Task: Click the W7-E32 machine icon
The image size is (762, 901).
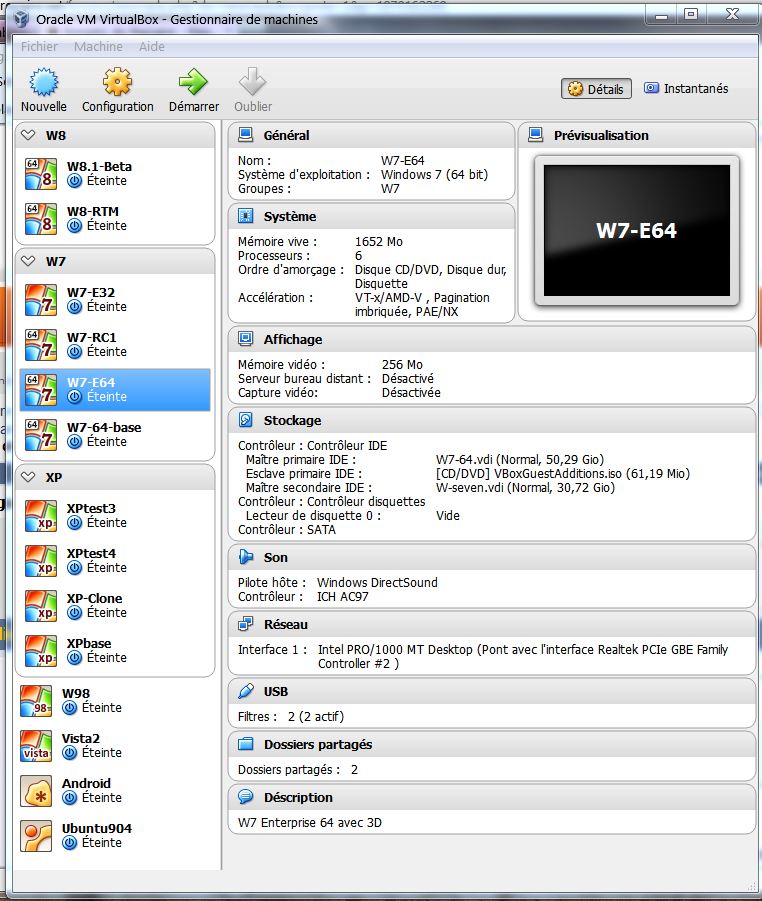Action: [41, 299]
